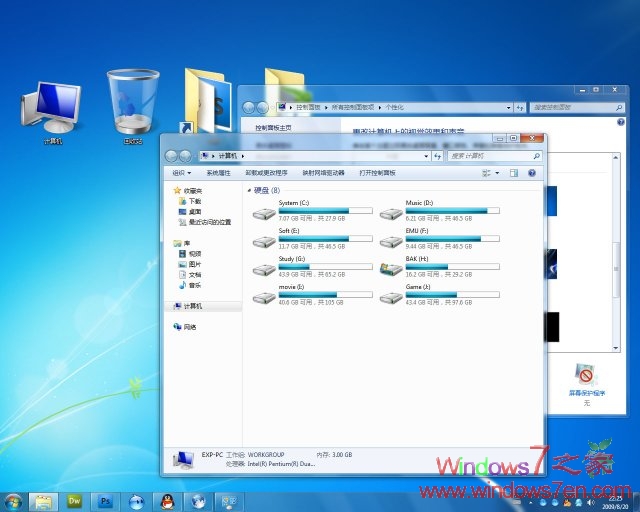
Task: Open 控制面板主页 link
Action: coord(273,128)
